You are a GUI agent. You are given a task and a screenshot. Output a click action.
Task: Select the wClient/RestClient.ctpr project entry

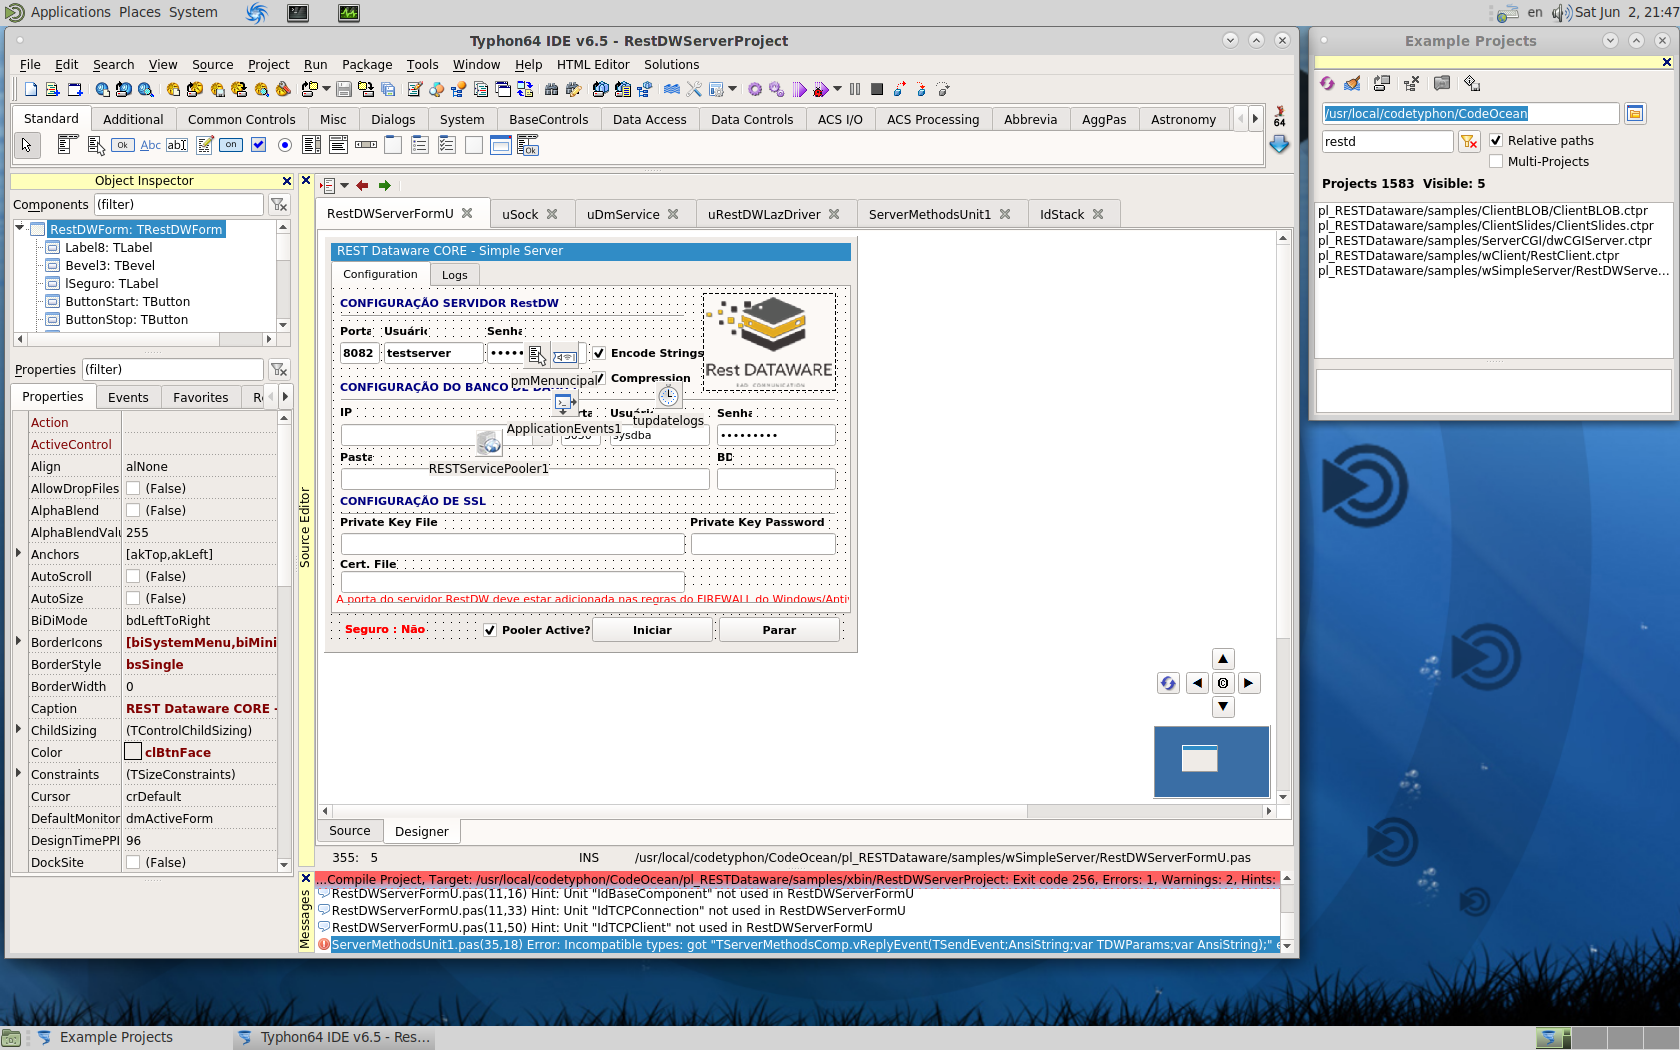[x=1468, y=256]
